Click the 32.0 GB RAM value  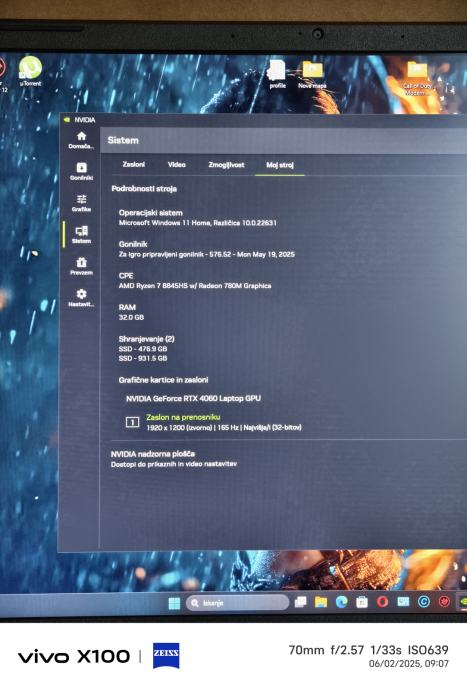(x=131, y=317)
